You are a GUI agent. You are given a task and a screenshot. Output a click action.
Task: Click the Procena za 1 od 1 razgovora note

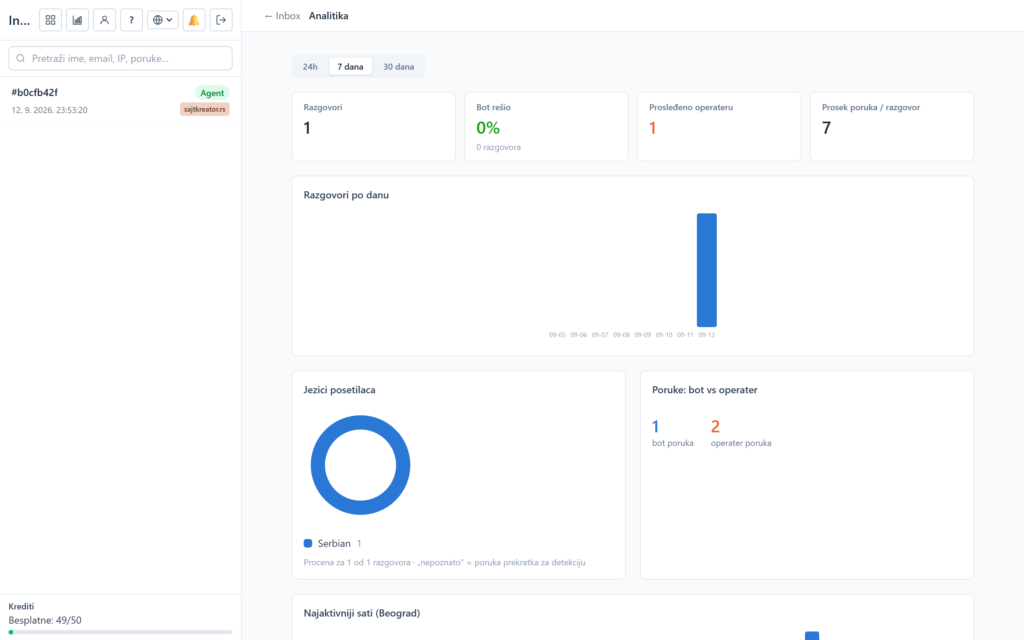[444, 562]
